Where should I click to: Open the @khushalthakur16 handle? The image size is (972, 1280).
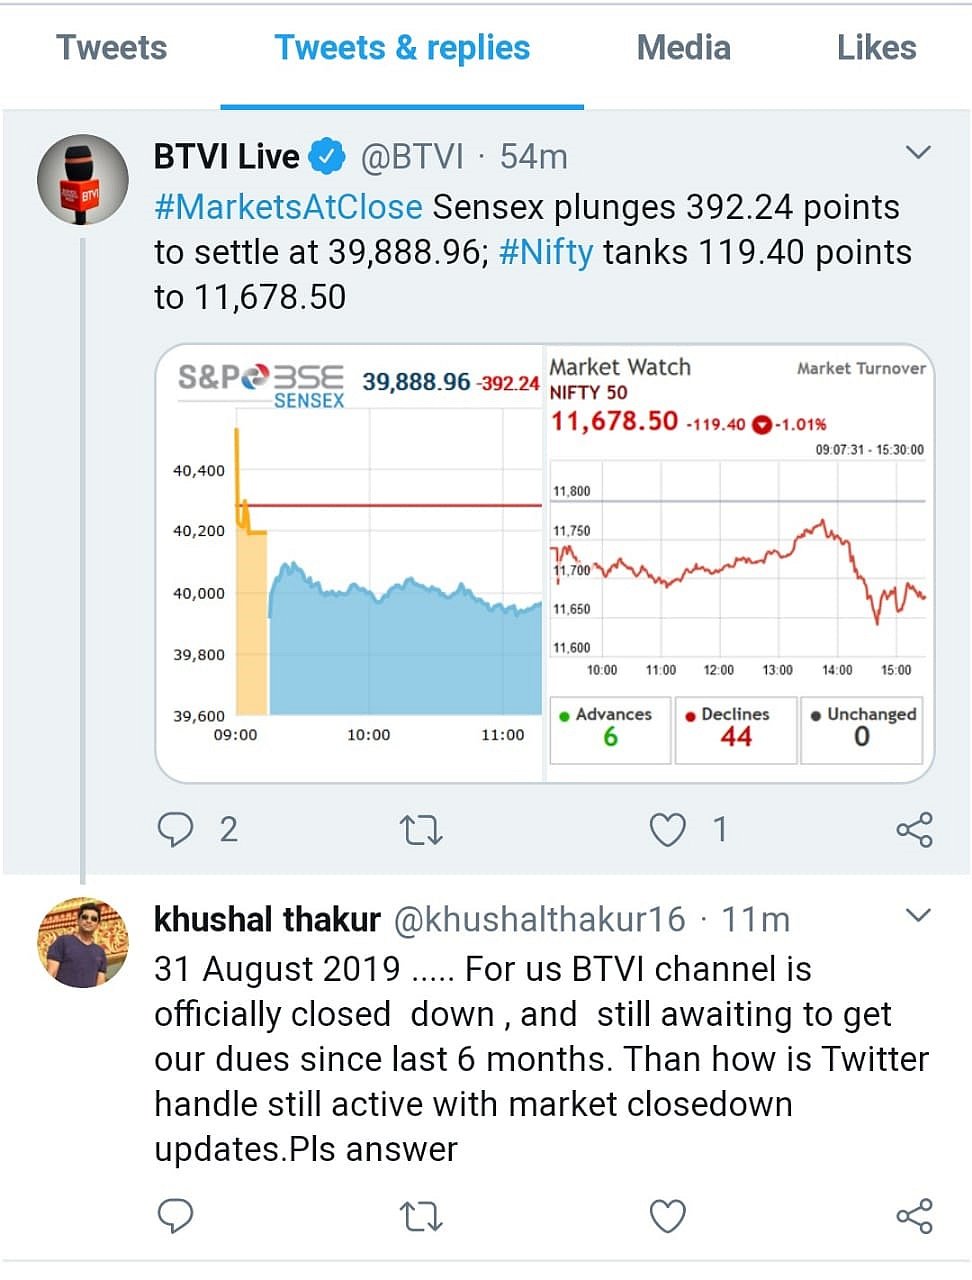(x=540, y=919)
